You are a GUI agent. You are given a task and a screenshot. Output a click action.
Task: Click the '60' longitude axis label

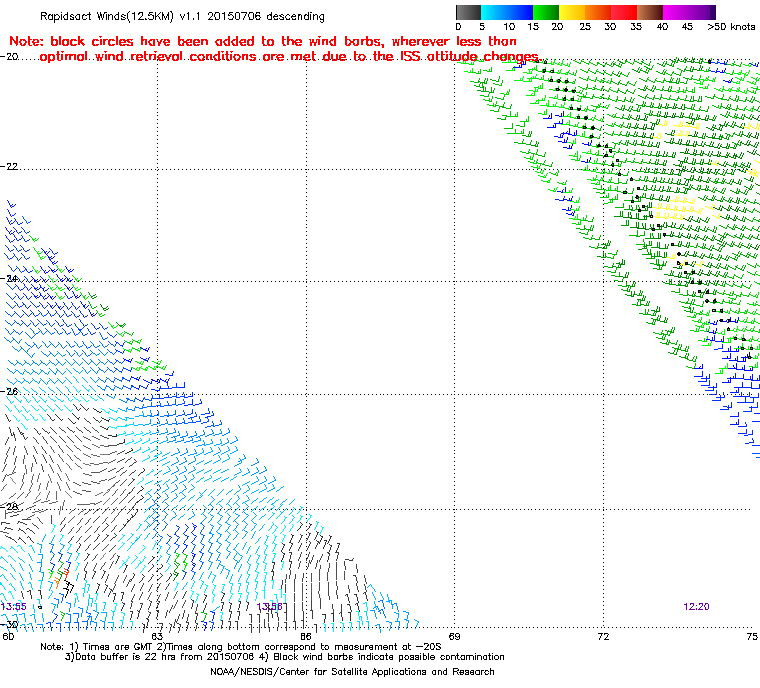(8, 637)
